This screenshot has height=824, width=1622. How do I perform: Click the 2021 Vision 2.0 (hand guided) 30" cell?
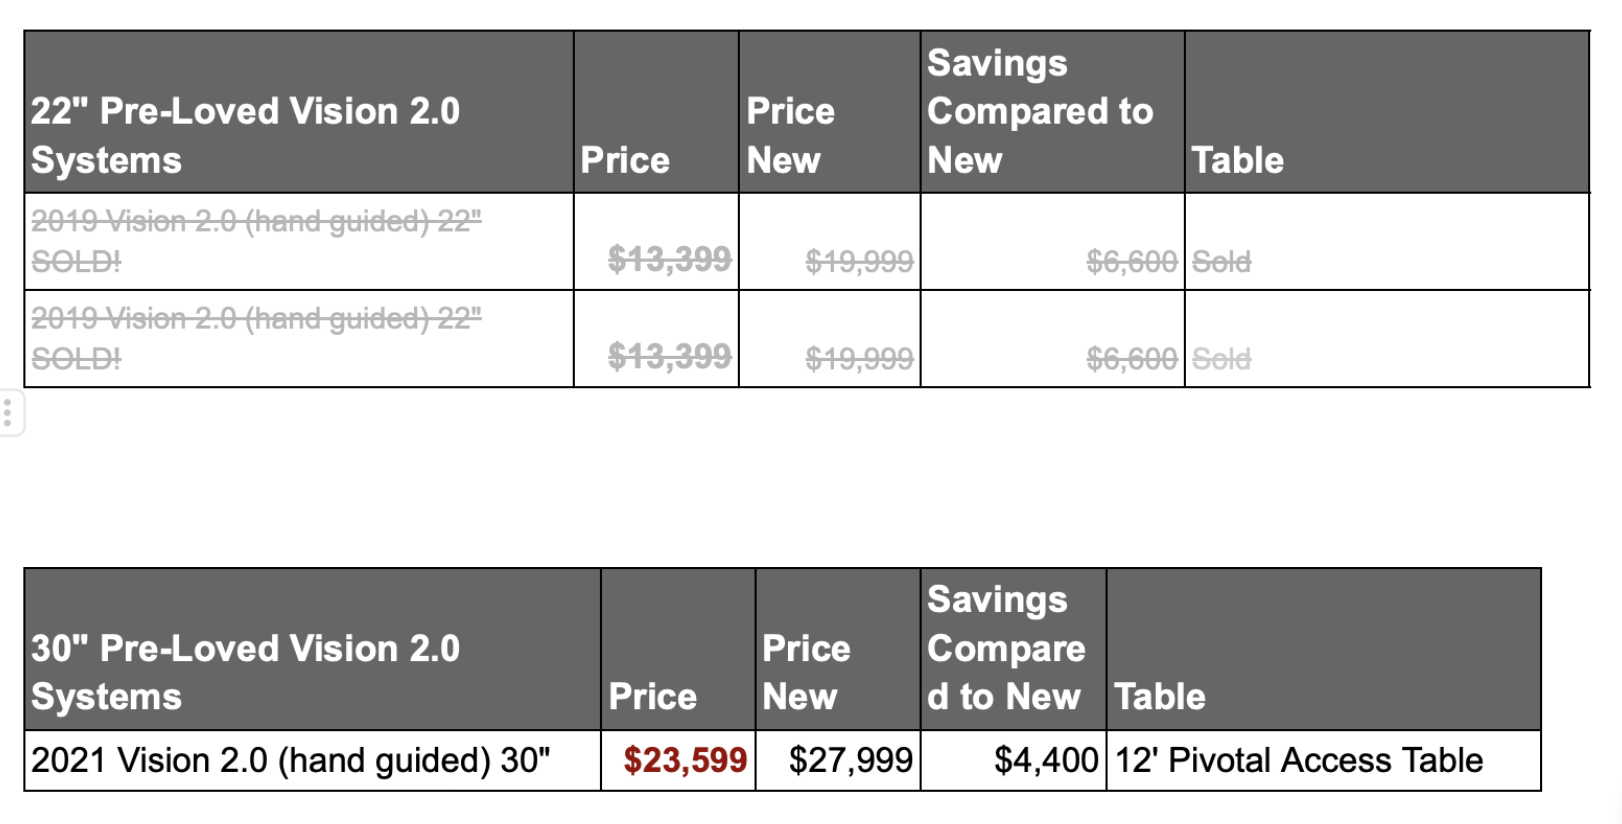pyautogui.click(x=313, y=760)
